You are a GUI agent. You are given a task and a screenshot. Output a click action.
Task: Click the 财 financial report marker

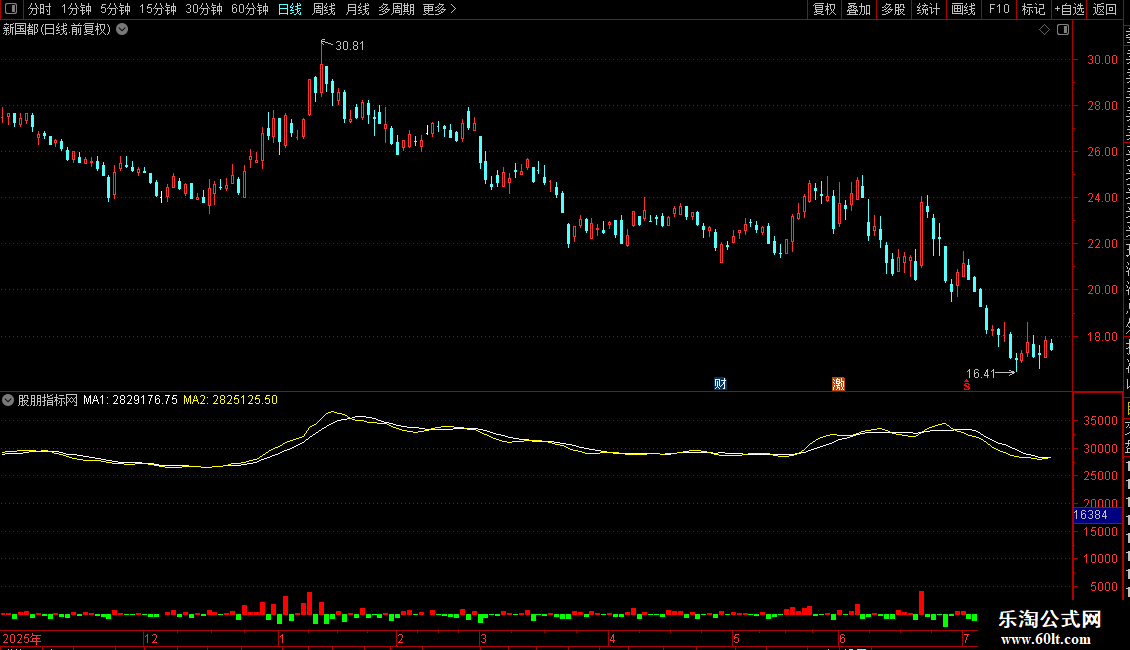720,384
